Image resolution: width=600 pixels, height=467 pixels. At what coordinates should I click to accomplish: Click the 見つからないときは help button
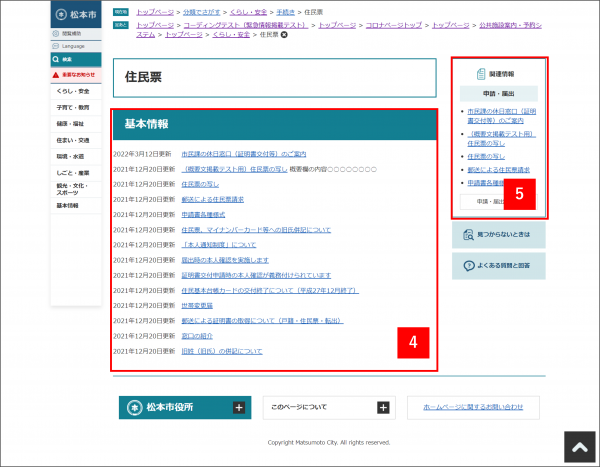pos(498,236)
